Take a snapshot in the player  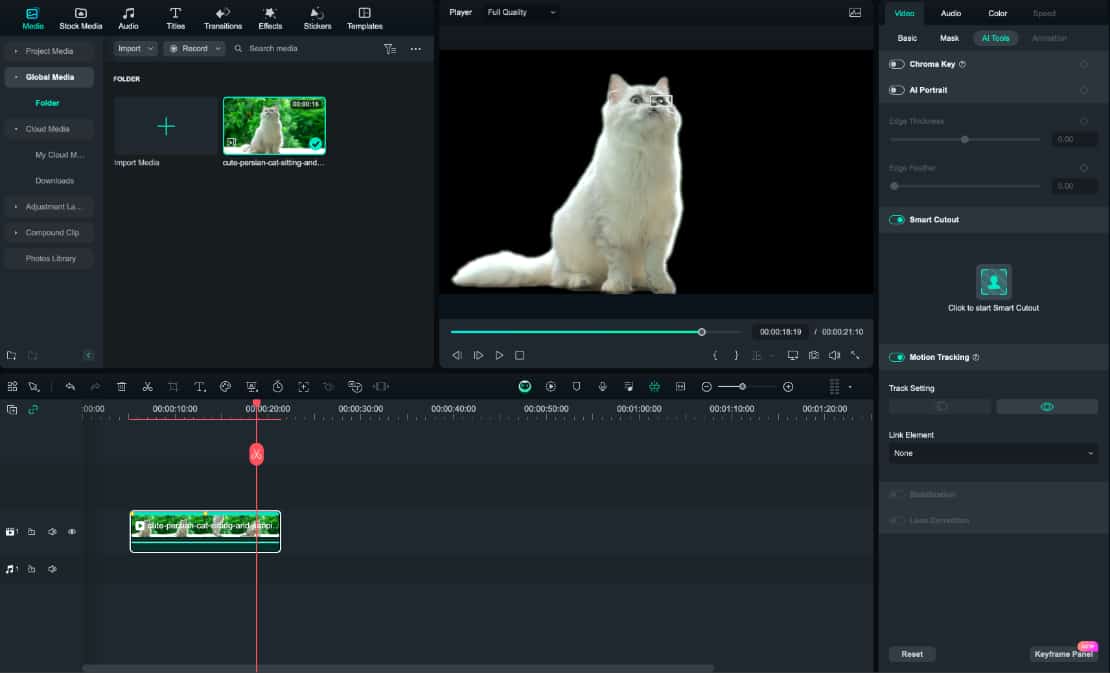point(812,354)
